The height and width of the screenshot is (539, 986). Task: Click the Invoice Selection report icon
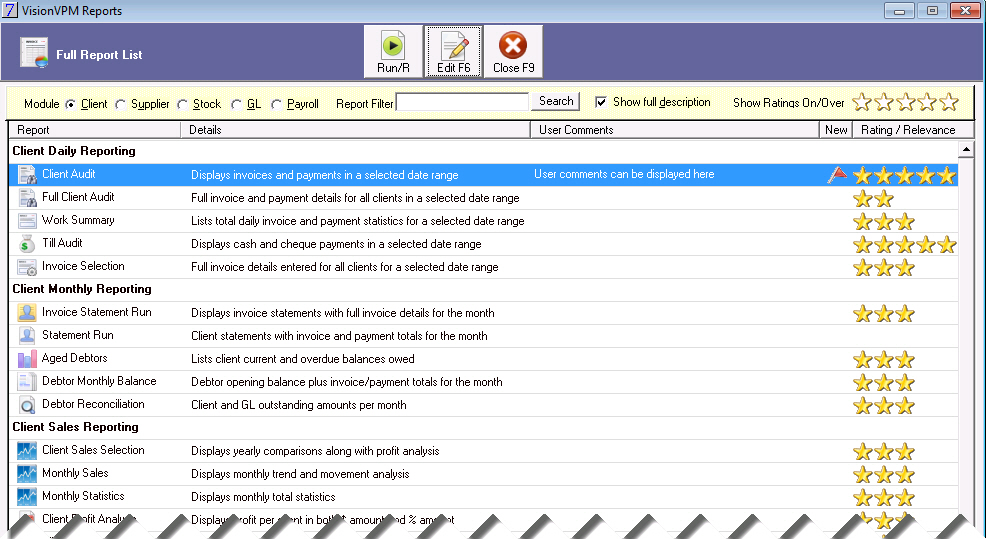pos(27,267)
